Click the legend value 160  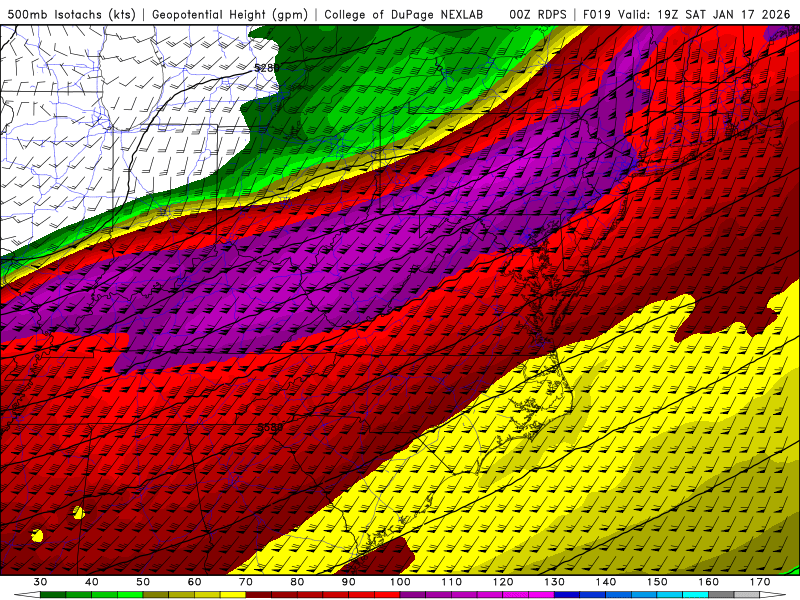coord(709,582)
